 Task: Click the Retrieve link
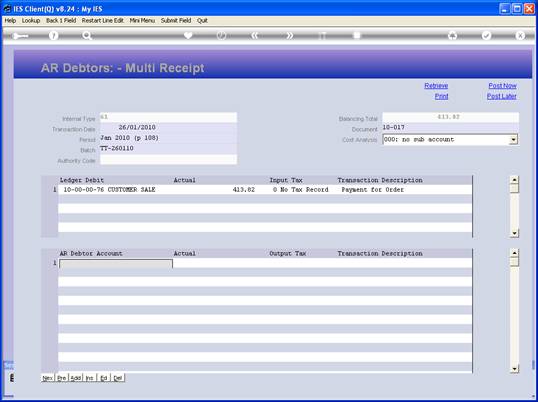436,86
